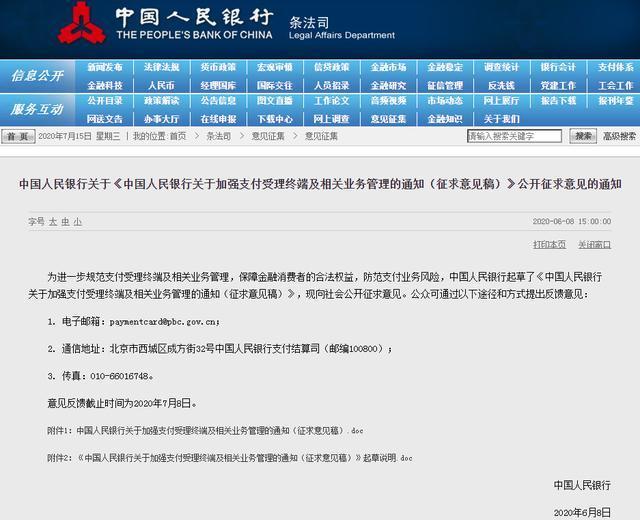Screen dimensions: 640x520
Task: Open the 法律法规 navigation item
Action: tap(162, 67)
